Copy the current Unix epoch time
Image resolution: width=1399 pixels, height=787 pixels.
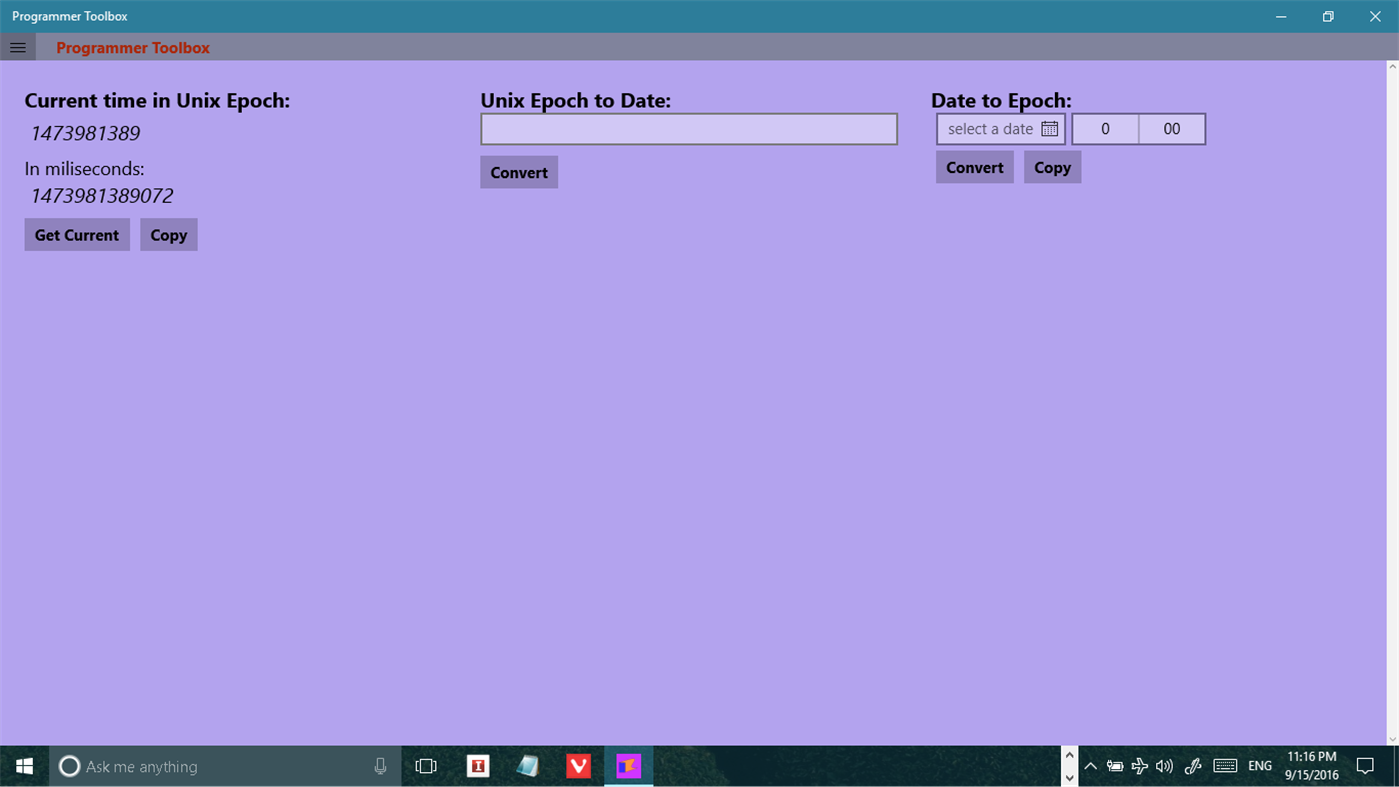click(168, 235)
